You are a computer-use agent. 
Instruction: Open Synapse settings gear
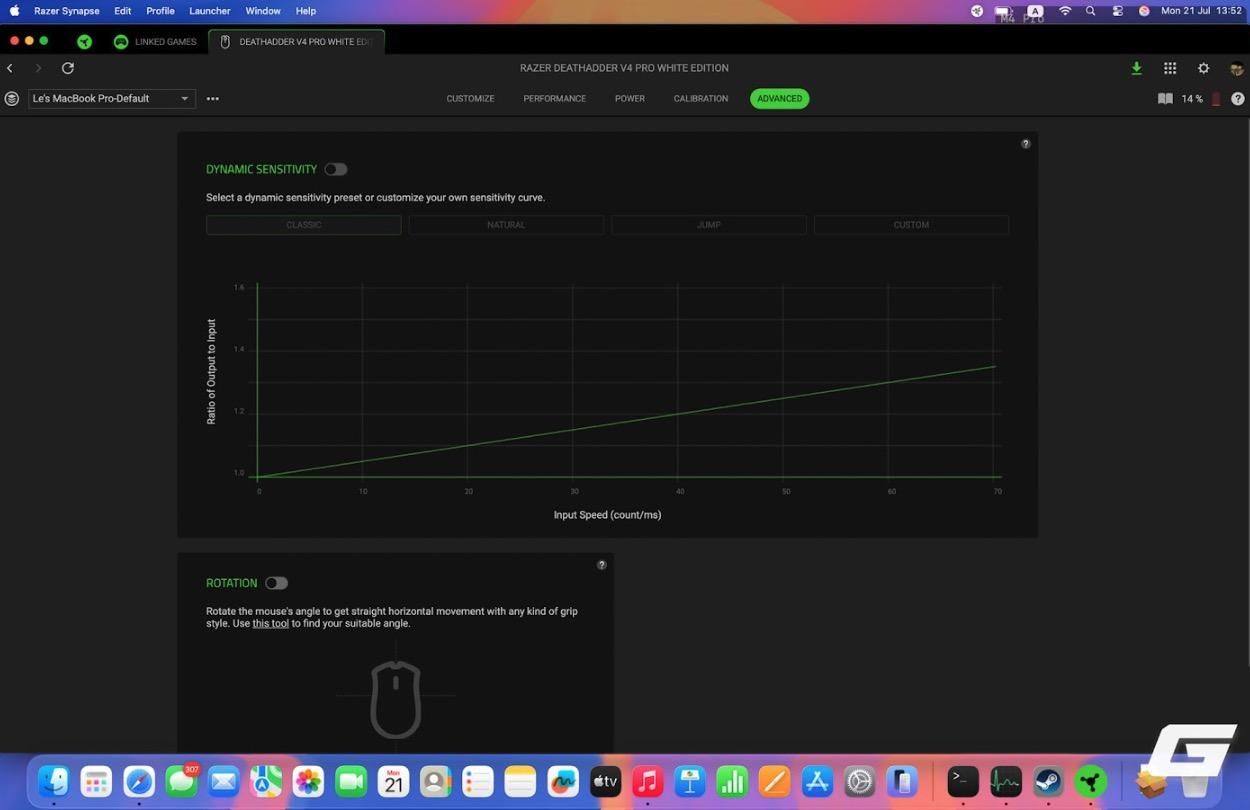(x=1204, y=68)
